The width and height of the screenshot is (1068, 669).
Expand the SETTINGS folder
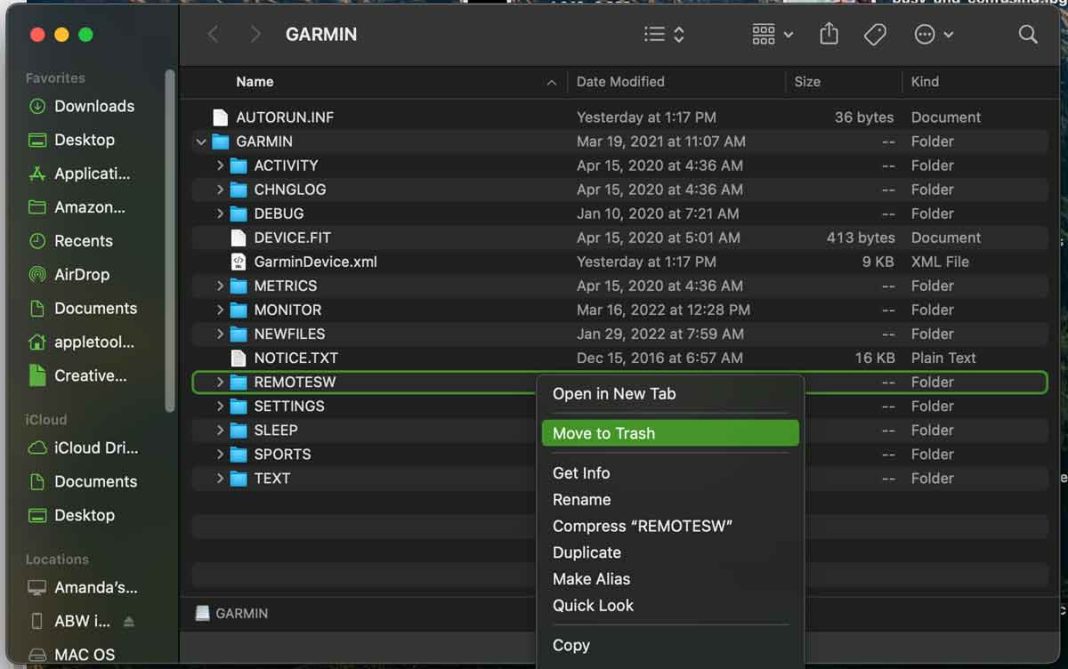[x=220, y=406]
